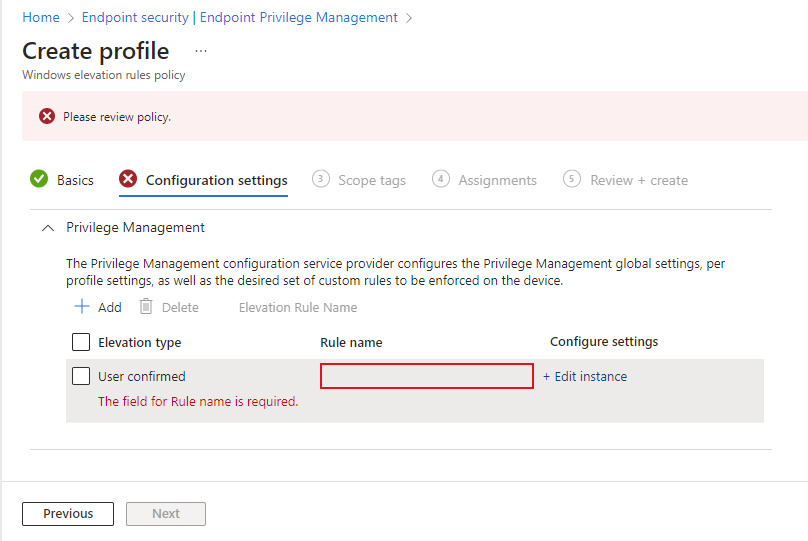
Task: Open the Review + create tab
Action: click(639, 180)
